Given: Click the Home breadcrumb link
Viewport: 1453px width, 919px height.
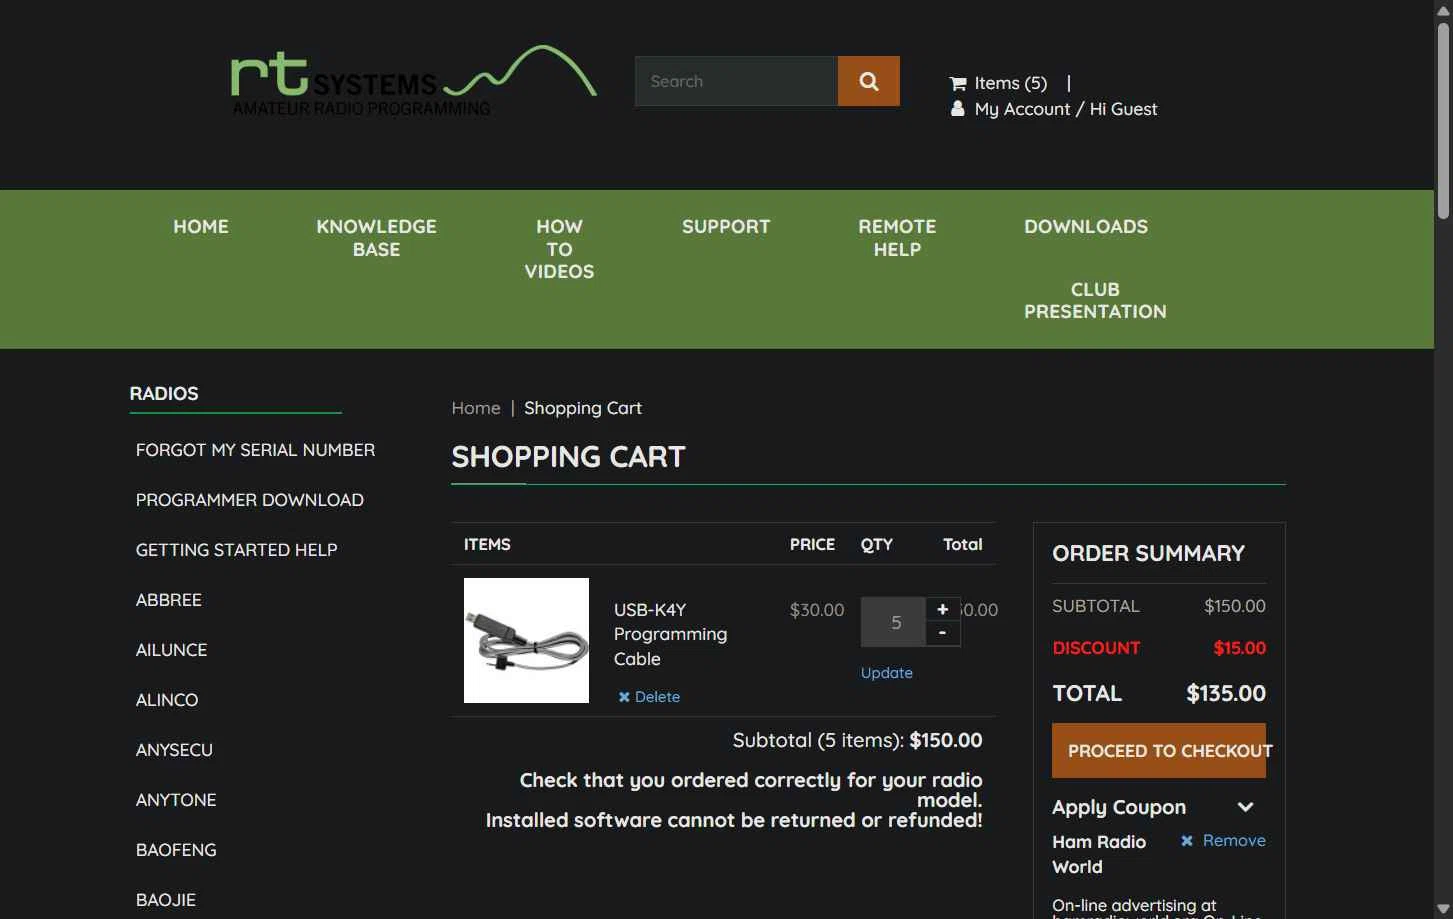Looking at the screenshot, I should pos(476,408).
